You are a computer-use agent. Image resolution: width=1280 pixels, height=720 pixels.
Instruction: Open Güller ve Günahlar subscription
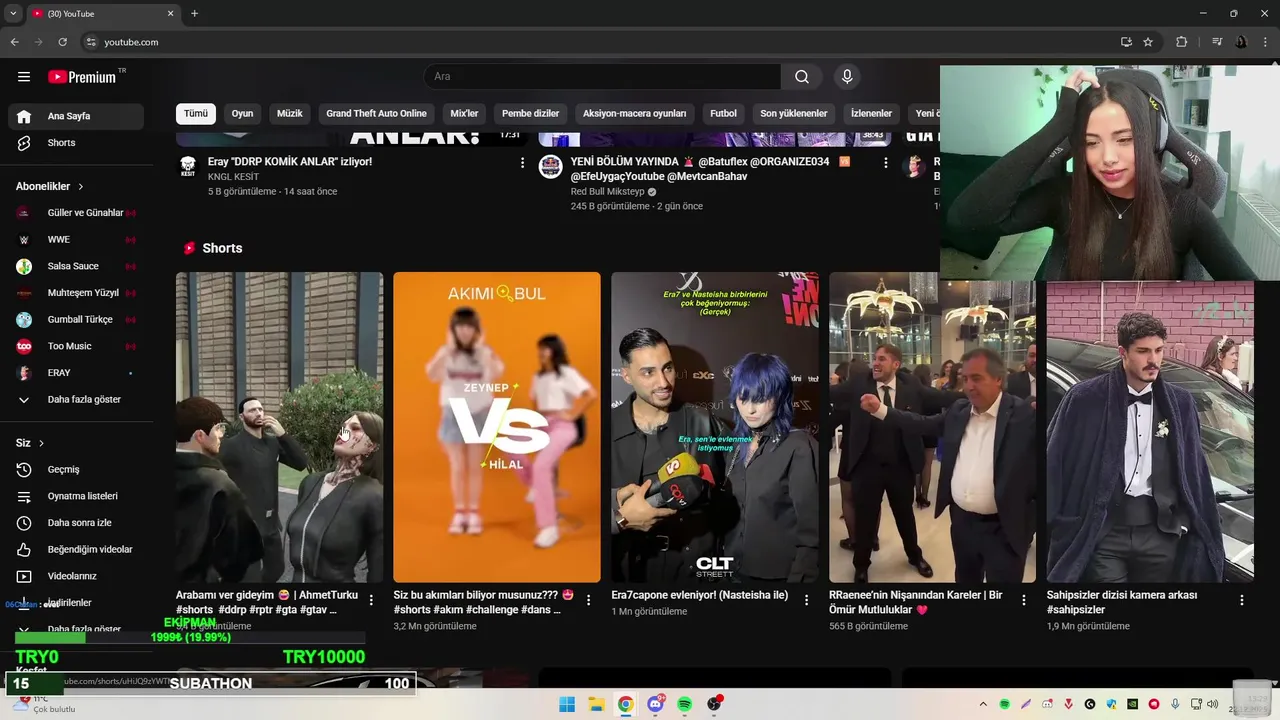(x=76, y=213)
